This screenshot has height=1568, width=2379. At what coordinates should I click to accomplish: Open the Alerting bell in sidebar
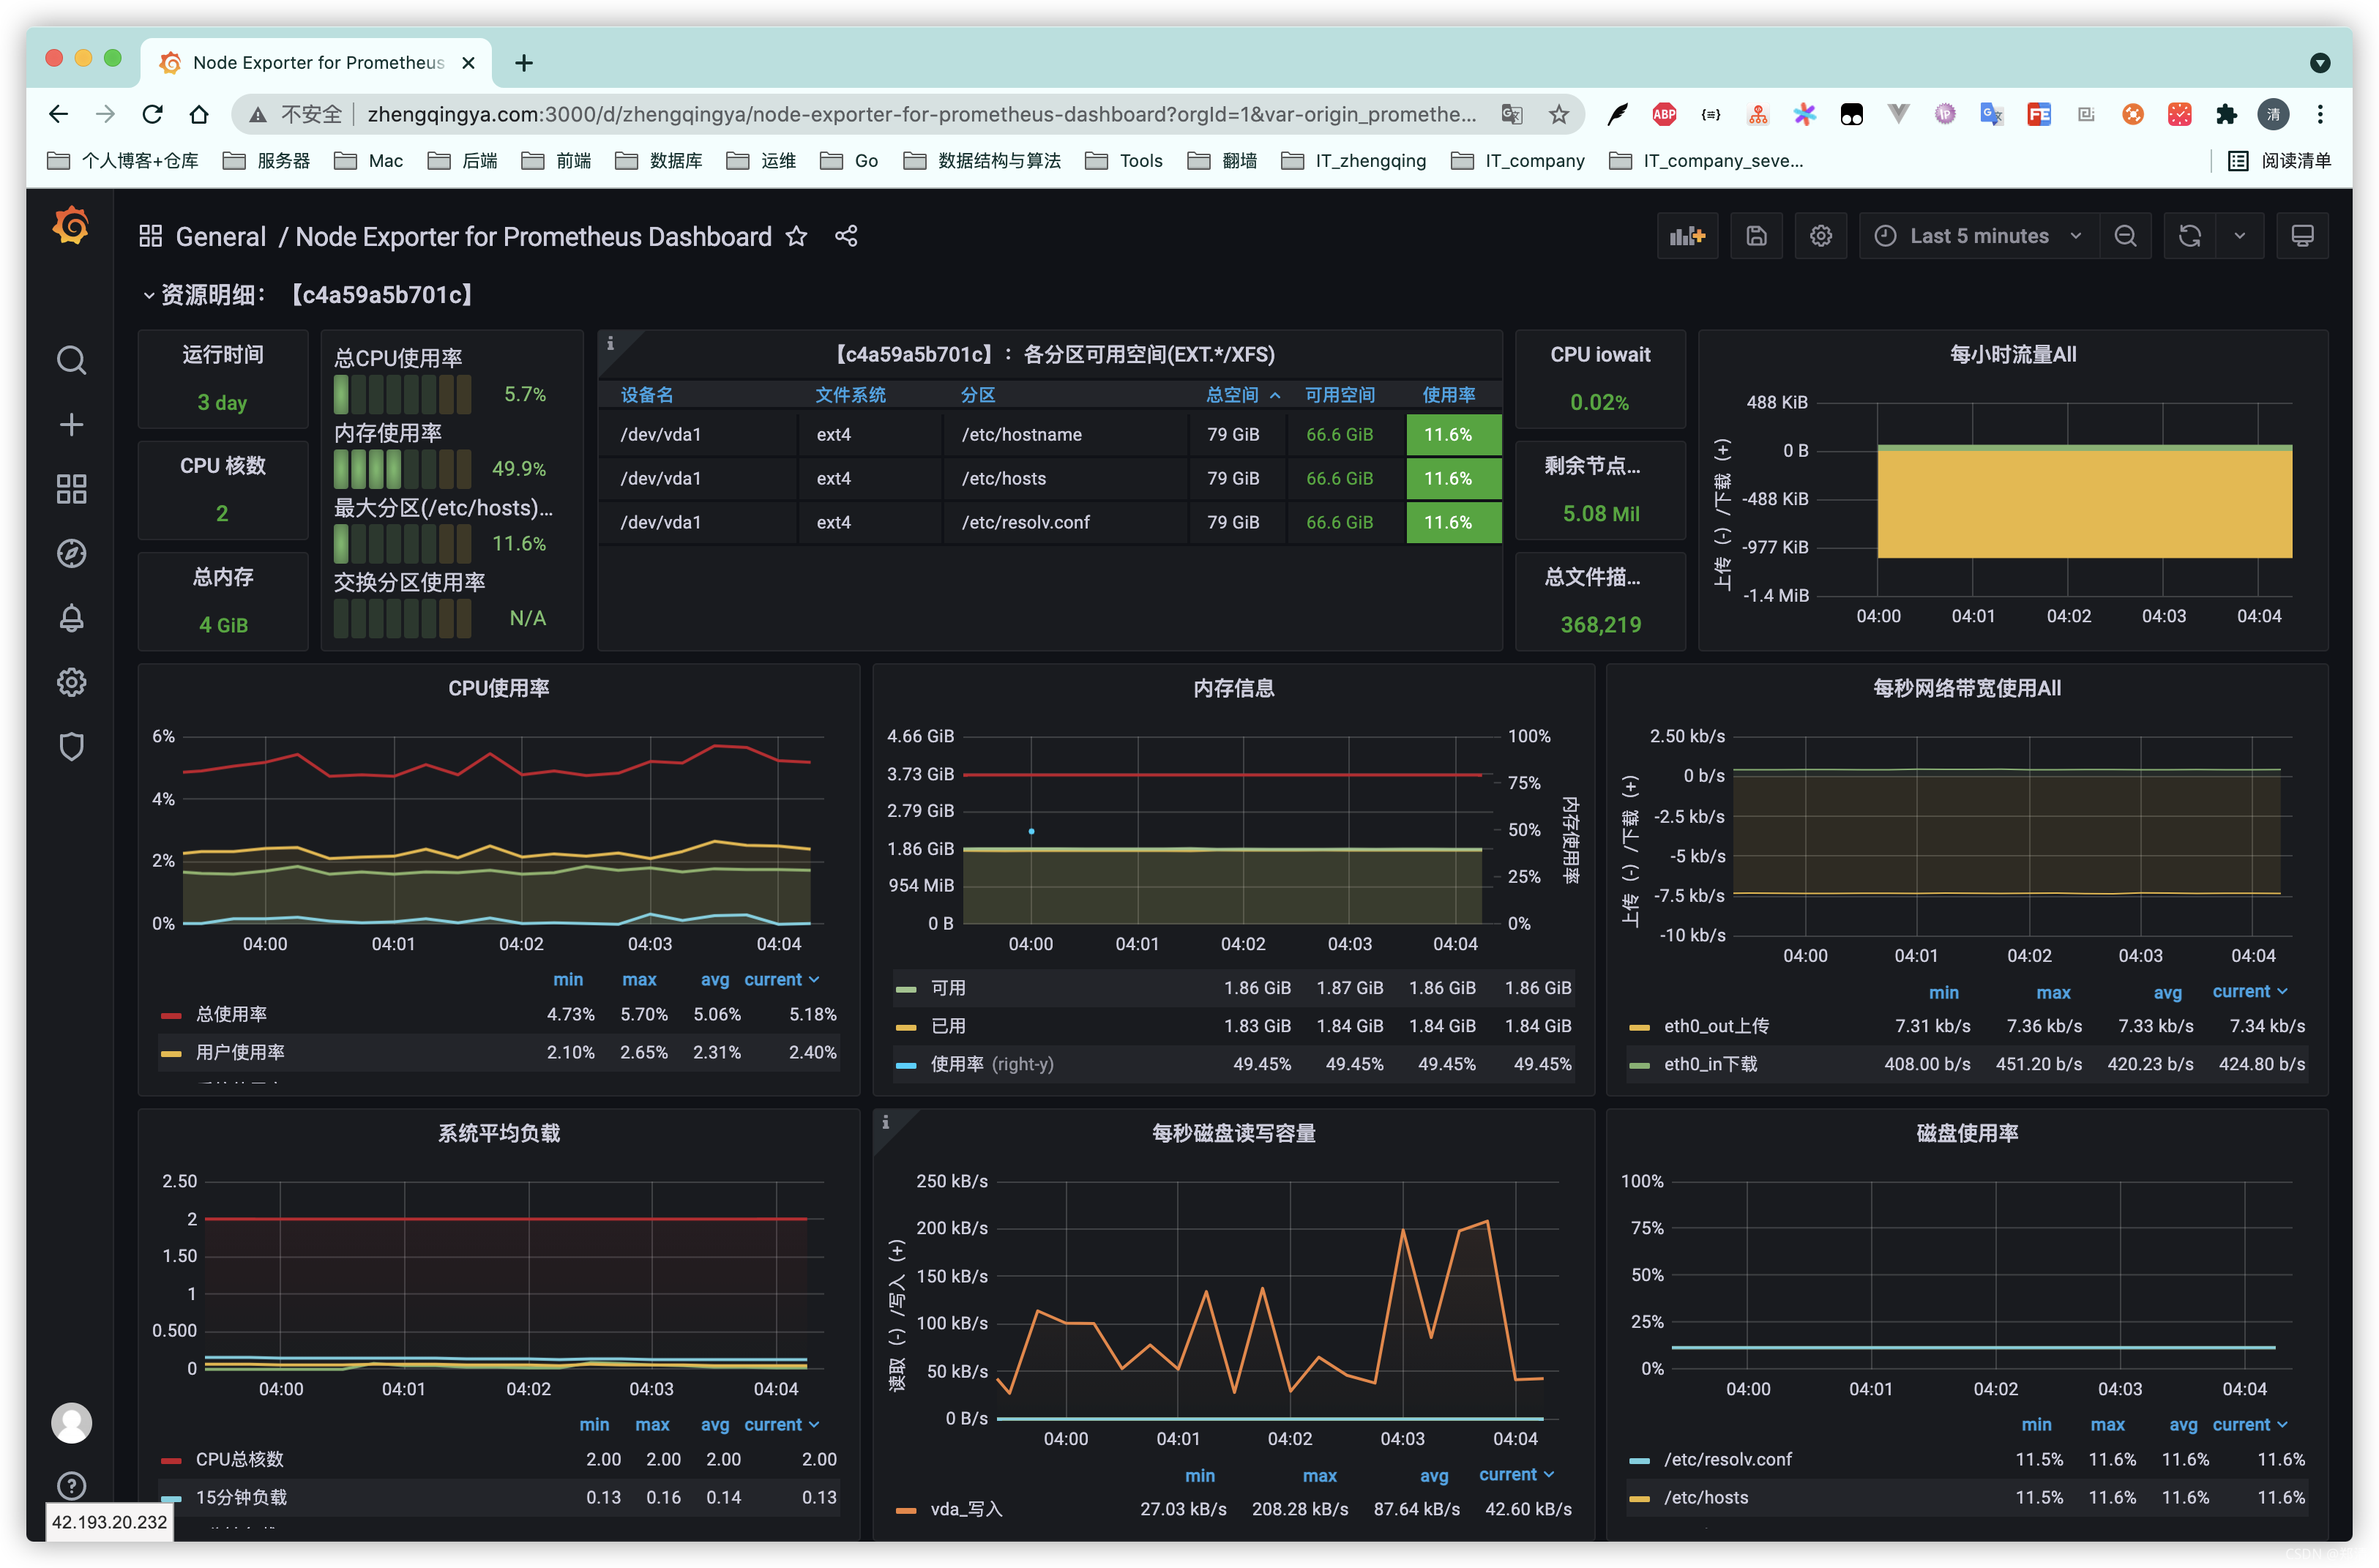point(71,618)
